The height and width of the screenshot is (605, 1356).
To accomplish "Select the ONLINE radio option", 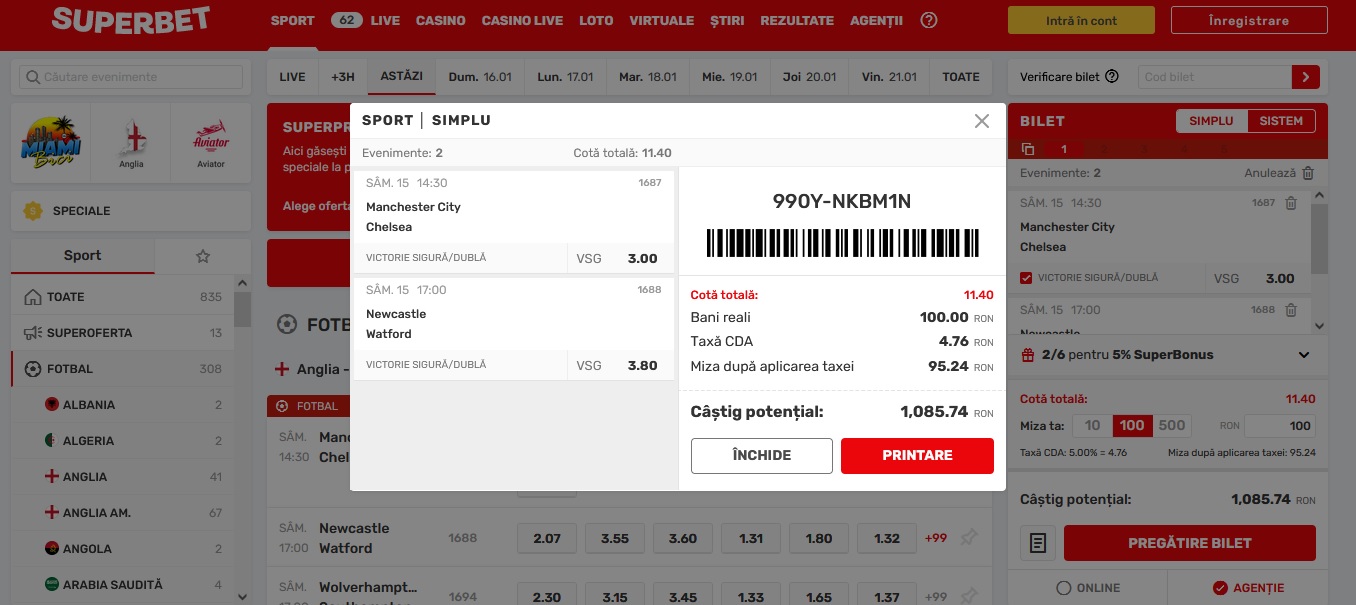I will [1063, 588].
